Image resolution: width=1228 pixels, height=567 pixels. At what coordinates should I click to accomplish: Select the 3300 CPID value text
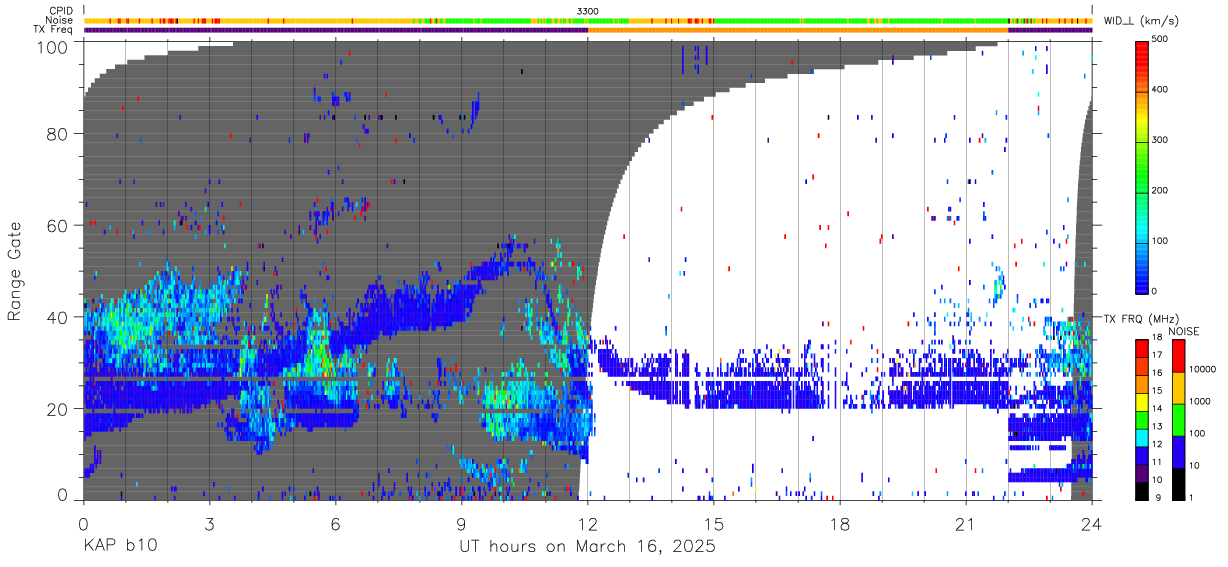tap(587, 11)
